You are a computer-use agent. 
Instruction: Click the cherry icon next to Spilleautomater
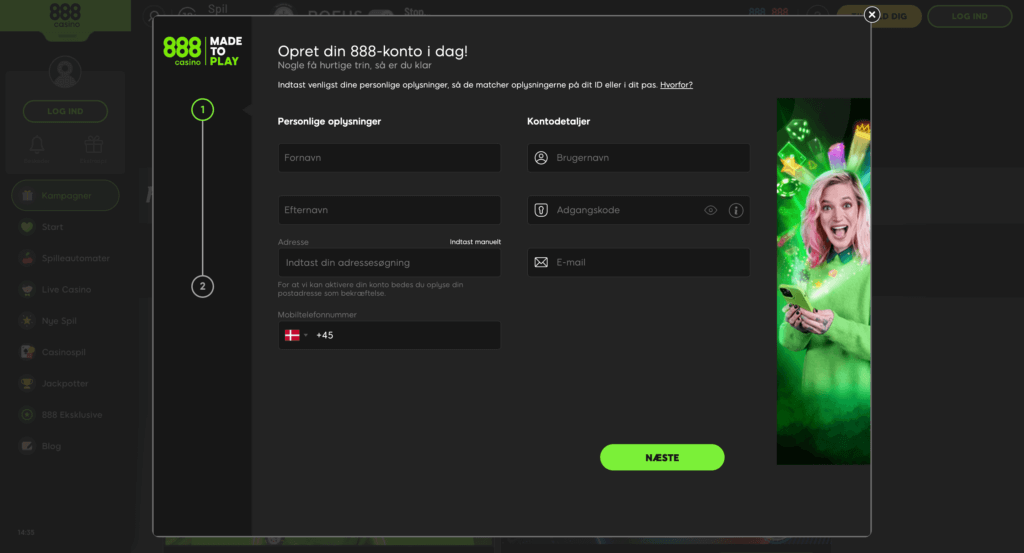coord(27,259)
